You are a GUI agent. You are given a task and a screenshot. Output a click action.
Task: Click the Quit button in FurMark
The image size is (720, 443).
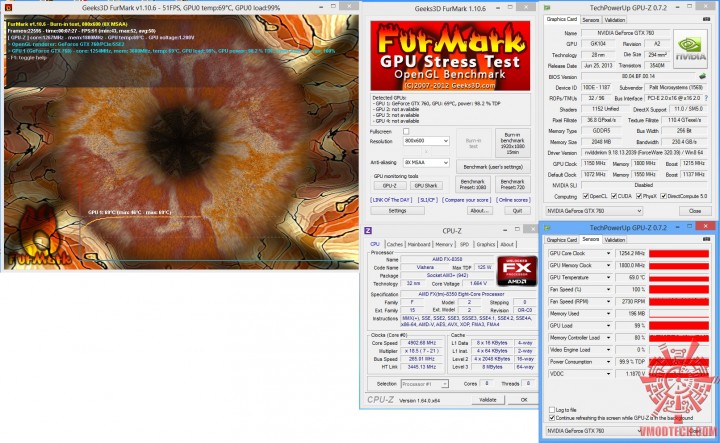click(x=517, y=211)
